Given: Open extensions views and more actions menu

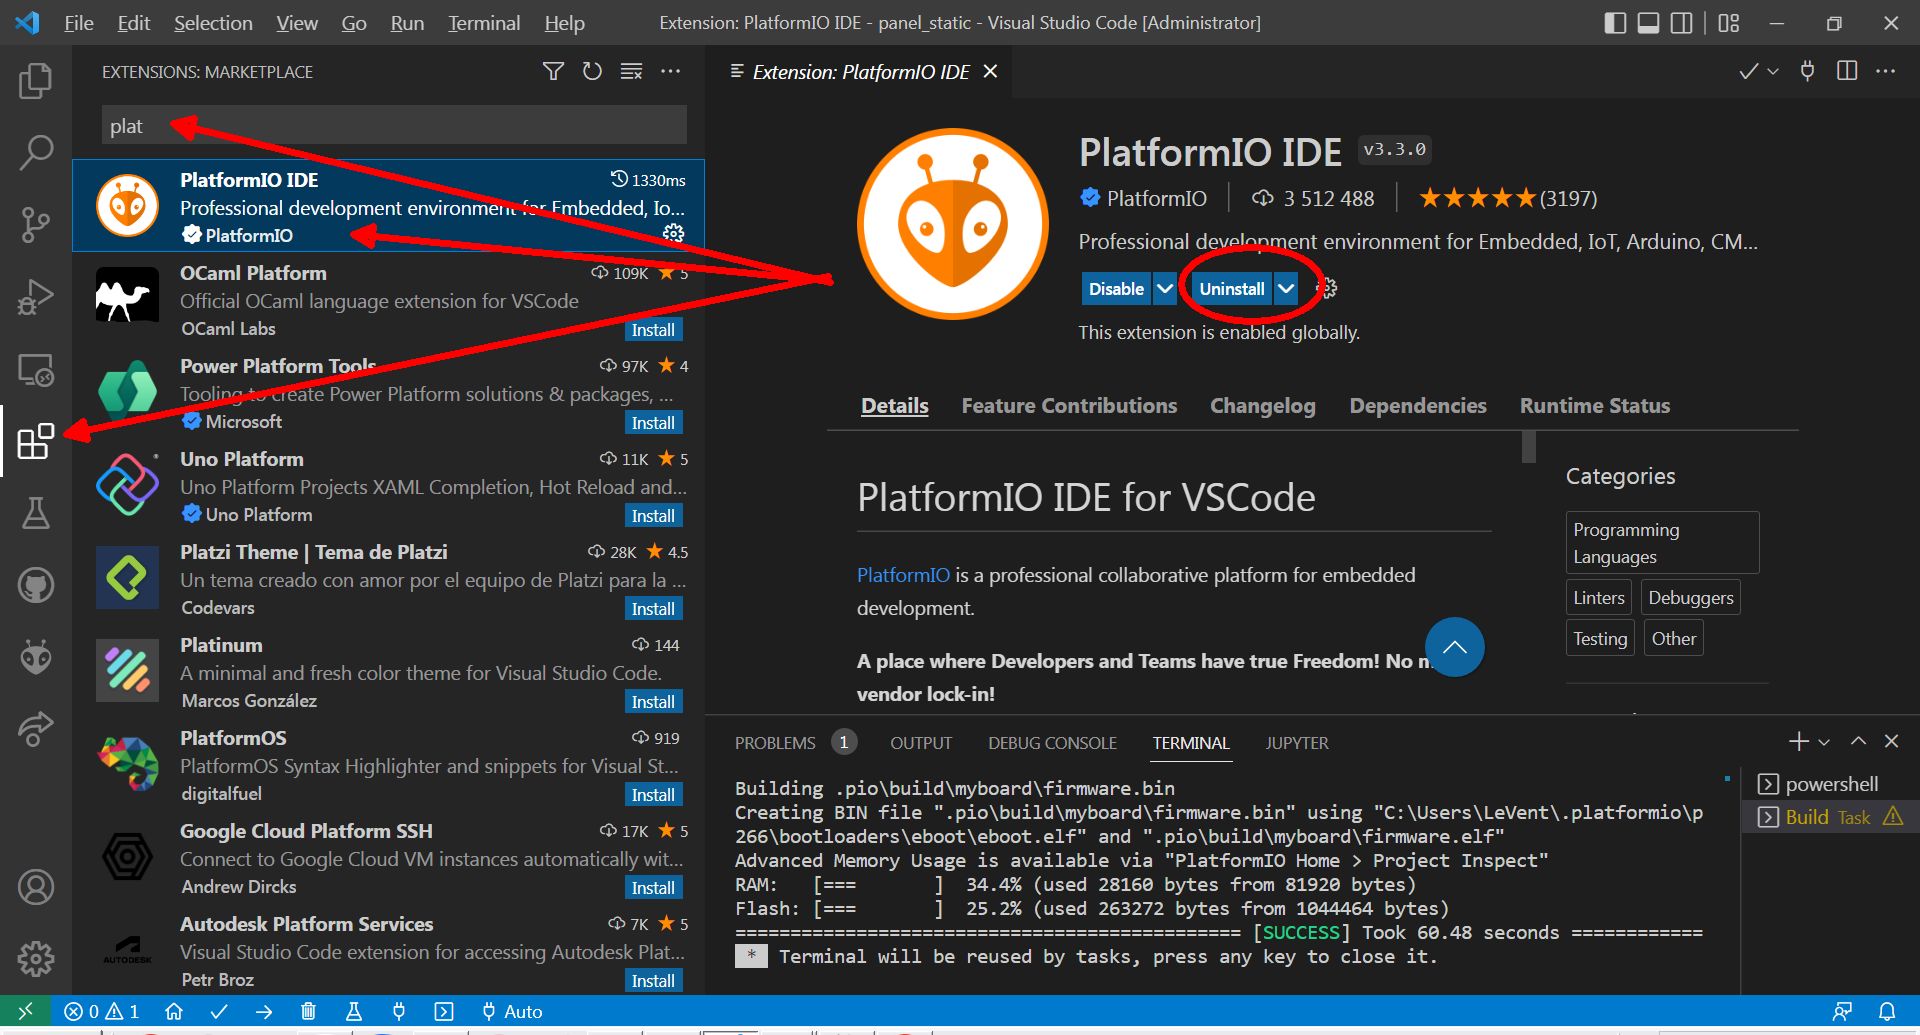Looking at the screenshot, I should pos(671,71).
